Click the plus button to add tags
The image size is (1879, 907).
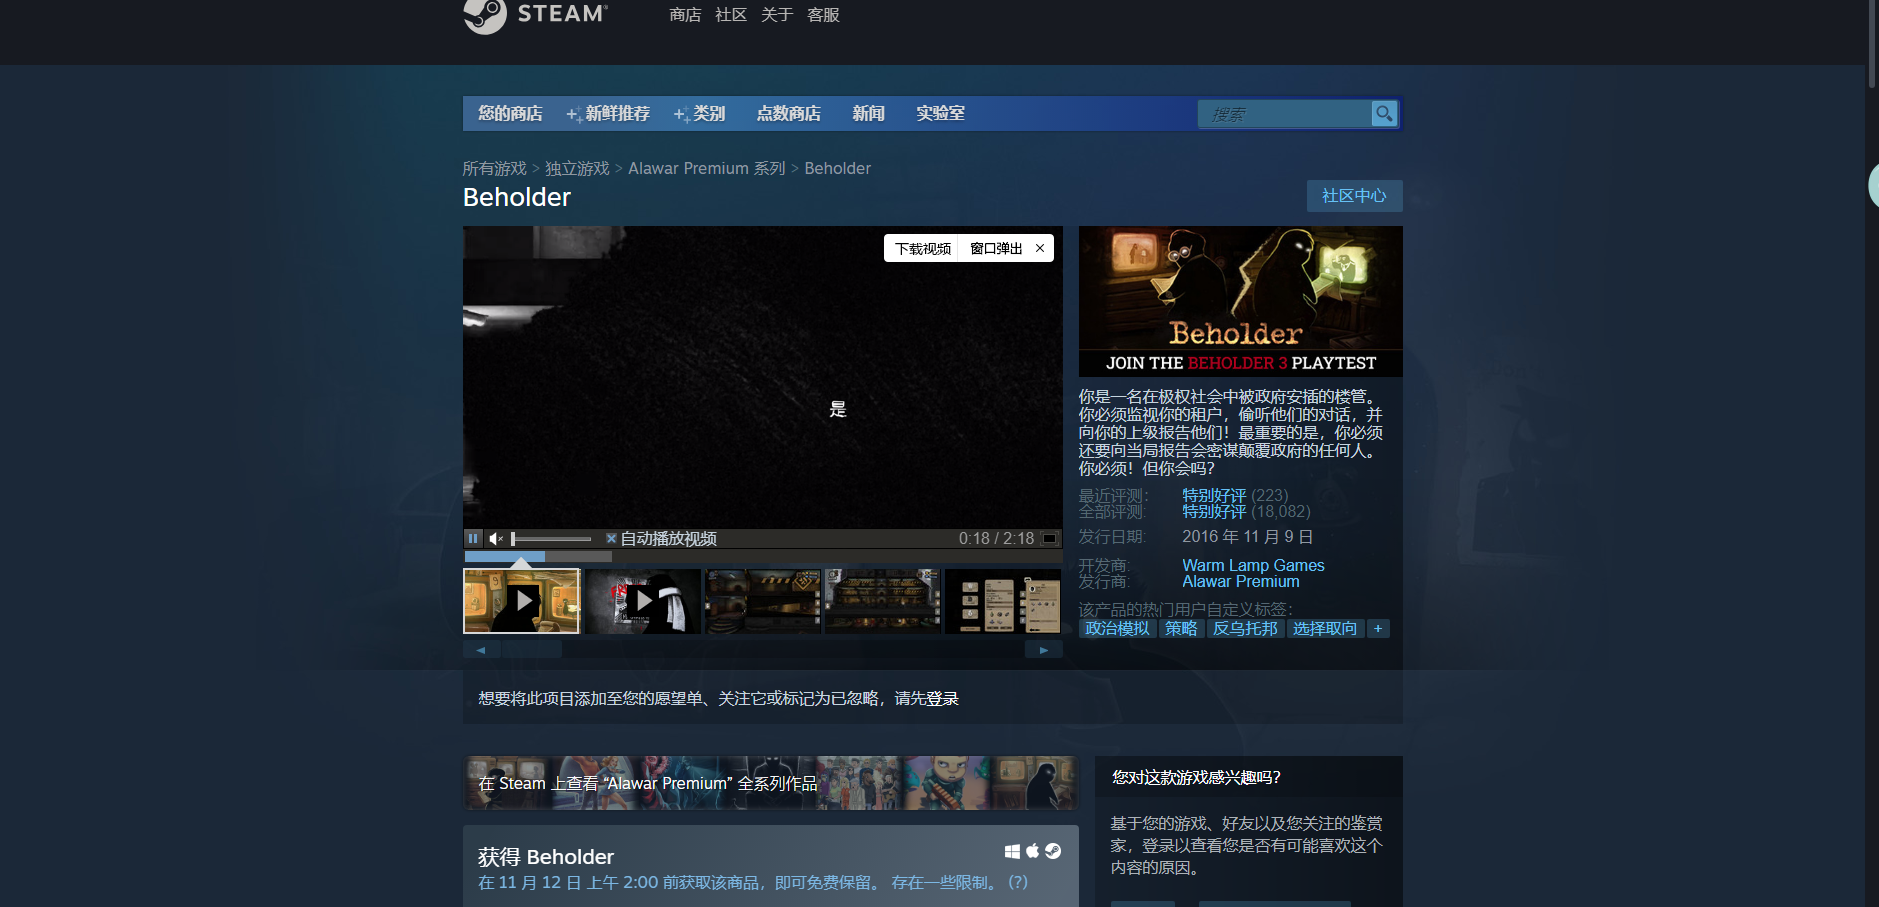coord(1378,629)
